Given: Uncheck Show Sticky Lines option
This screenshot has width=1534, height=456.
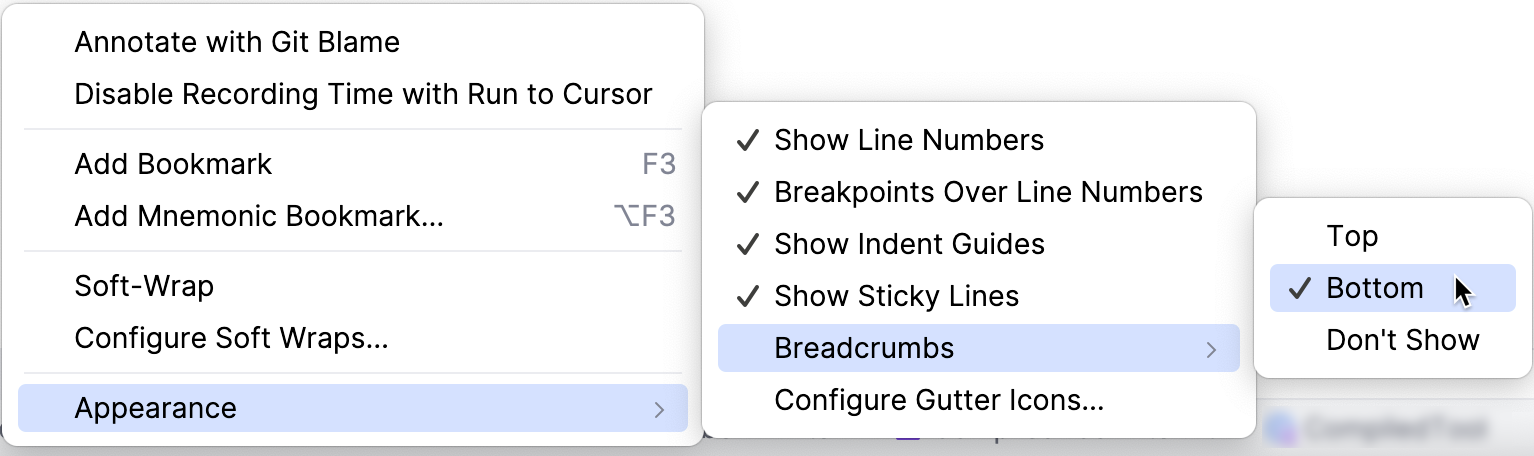Looking at the screenshot, I should tap(895, 296).
